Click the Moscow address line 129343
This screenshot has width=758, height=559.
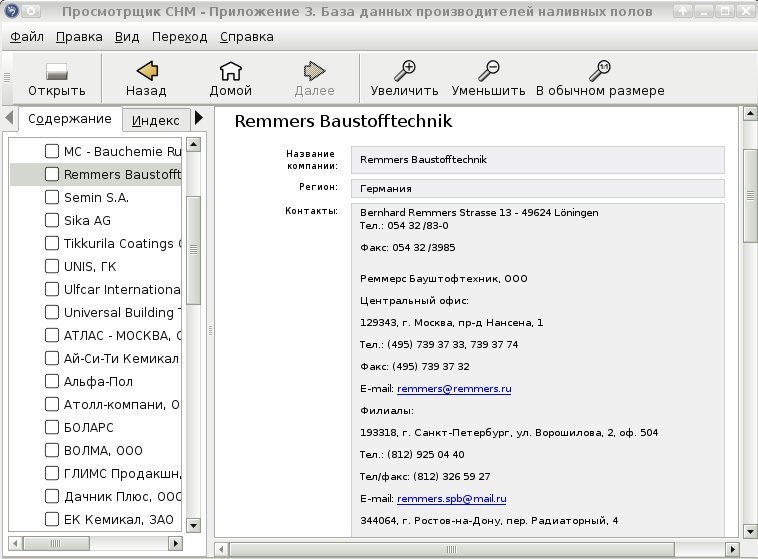click(452, 323)
